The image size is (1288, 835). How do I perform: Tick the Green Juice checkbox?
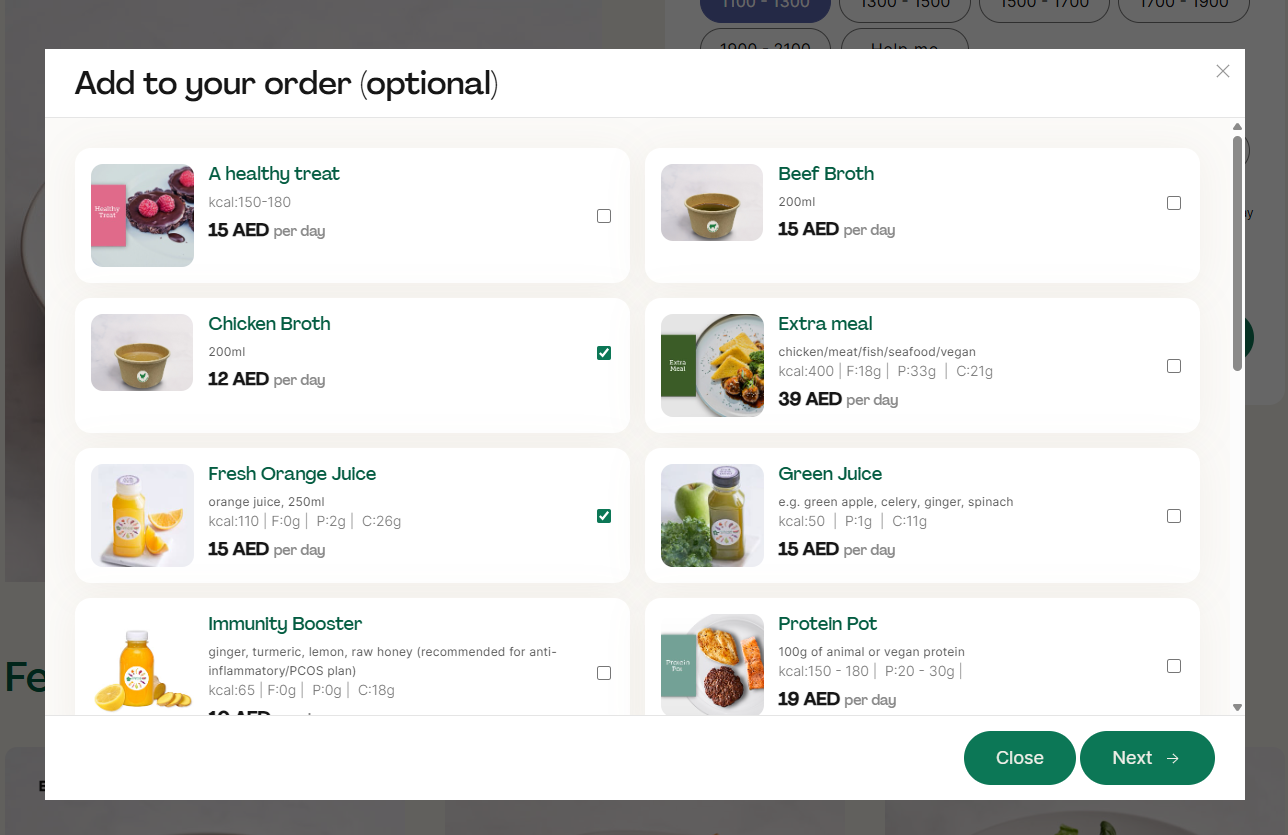[x=1174, y=516]
